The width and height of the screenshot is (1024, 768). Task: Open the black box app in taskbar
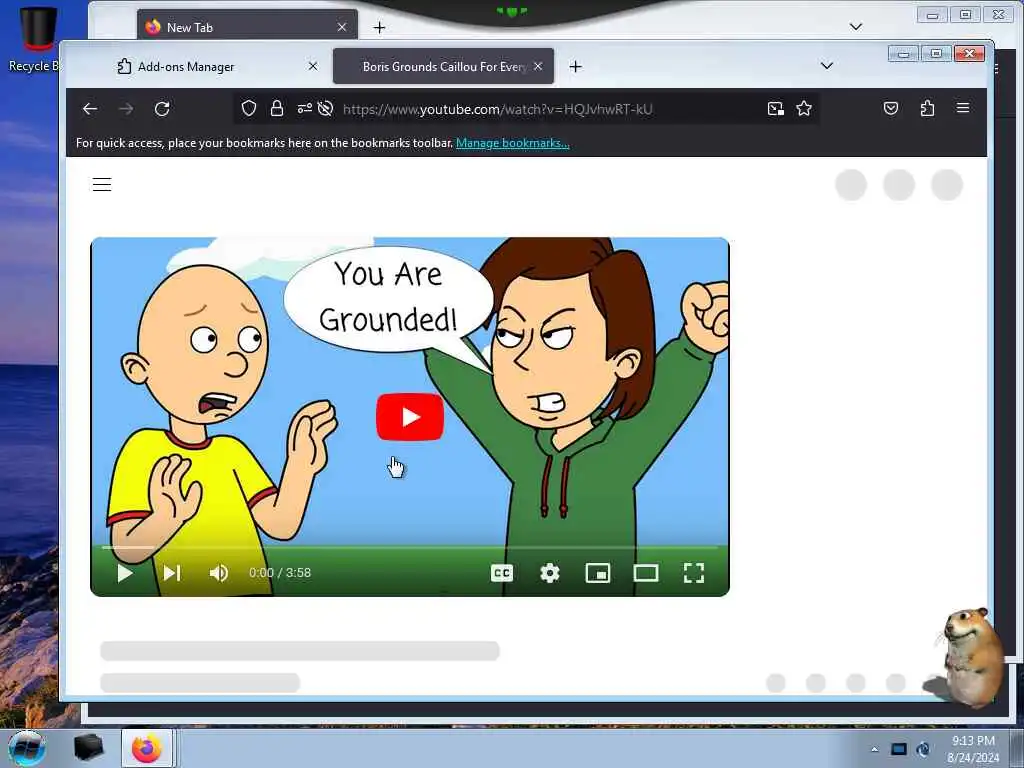pyautogui.click(x=89, y=748)
